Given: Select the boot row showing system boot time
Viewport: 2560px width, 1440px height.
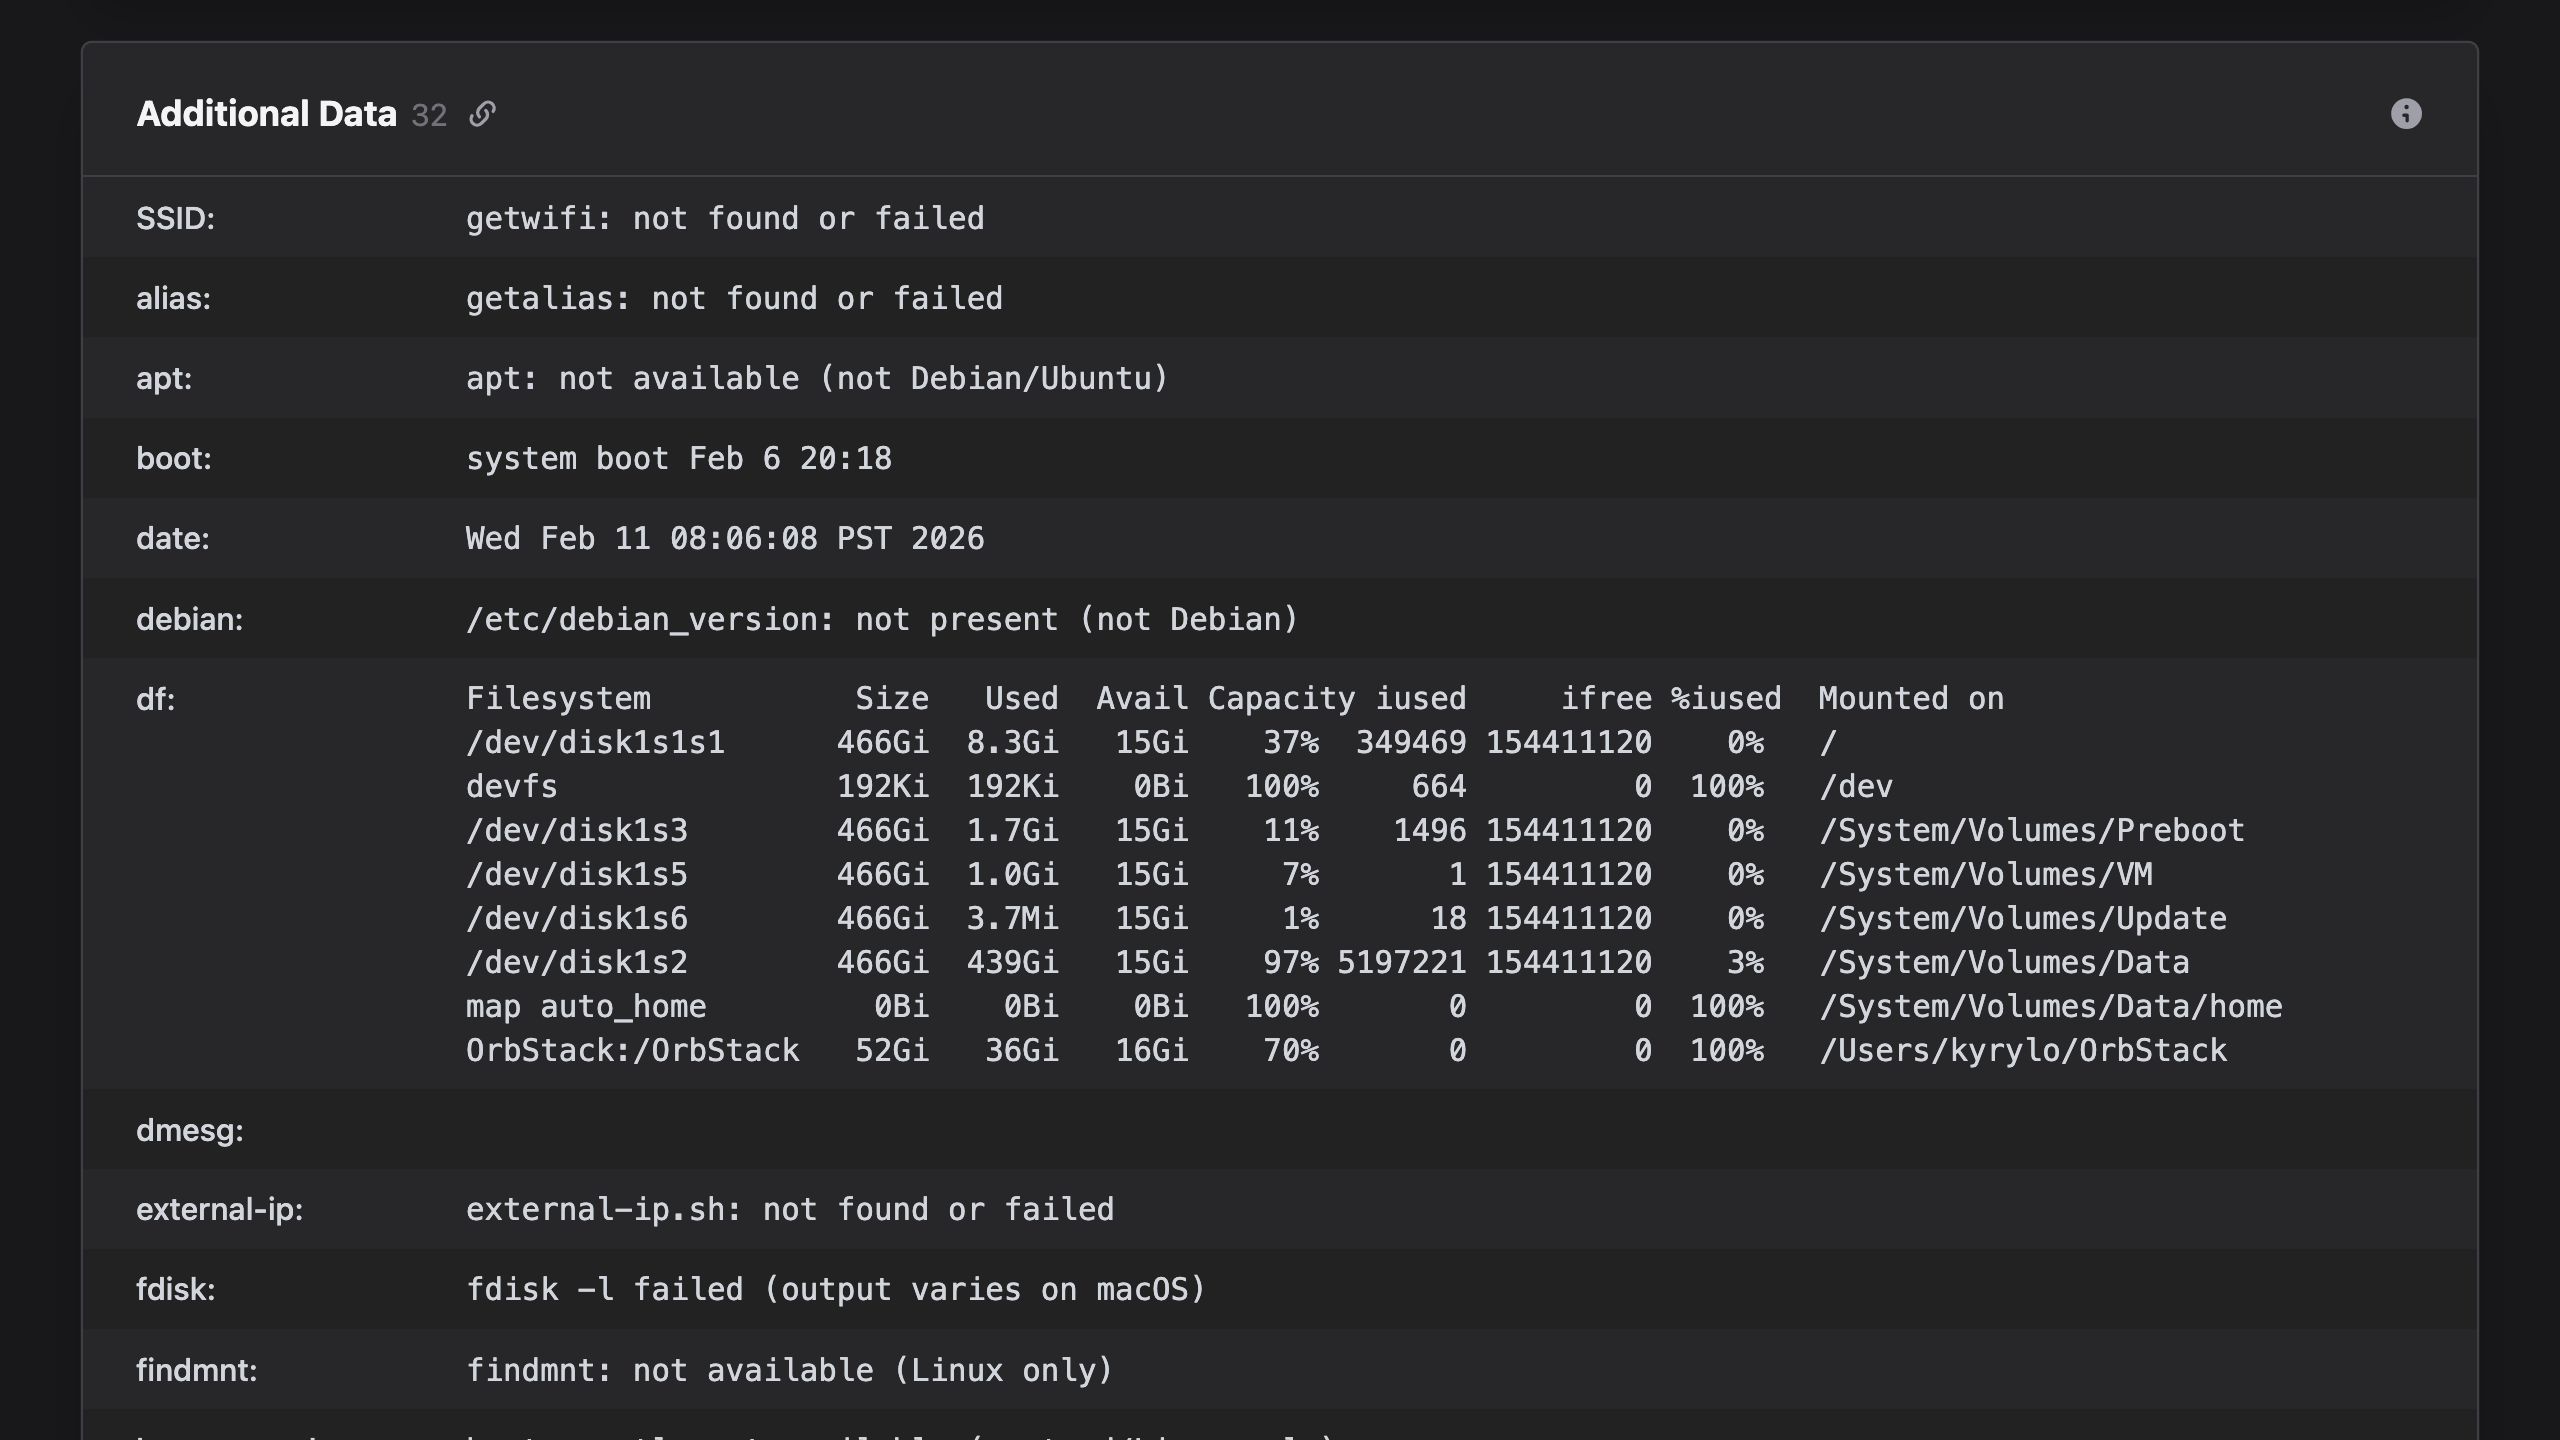Looking at the screenshot, I should 678,458.
